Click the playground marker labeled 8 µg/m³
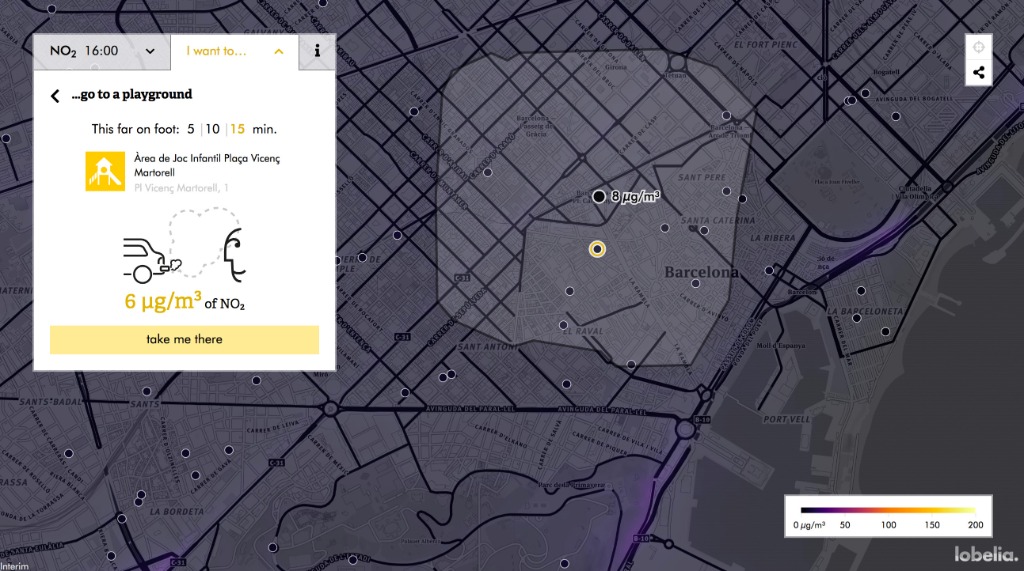The image size is (1024, 571). click(x=599, y=196)
